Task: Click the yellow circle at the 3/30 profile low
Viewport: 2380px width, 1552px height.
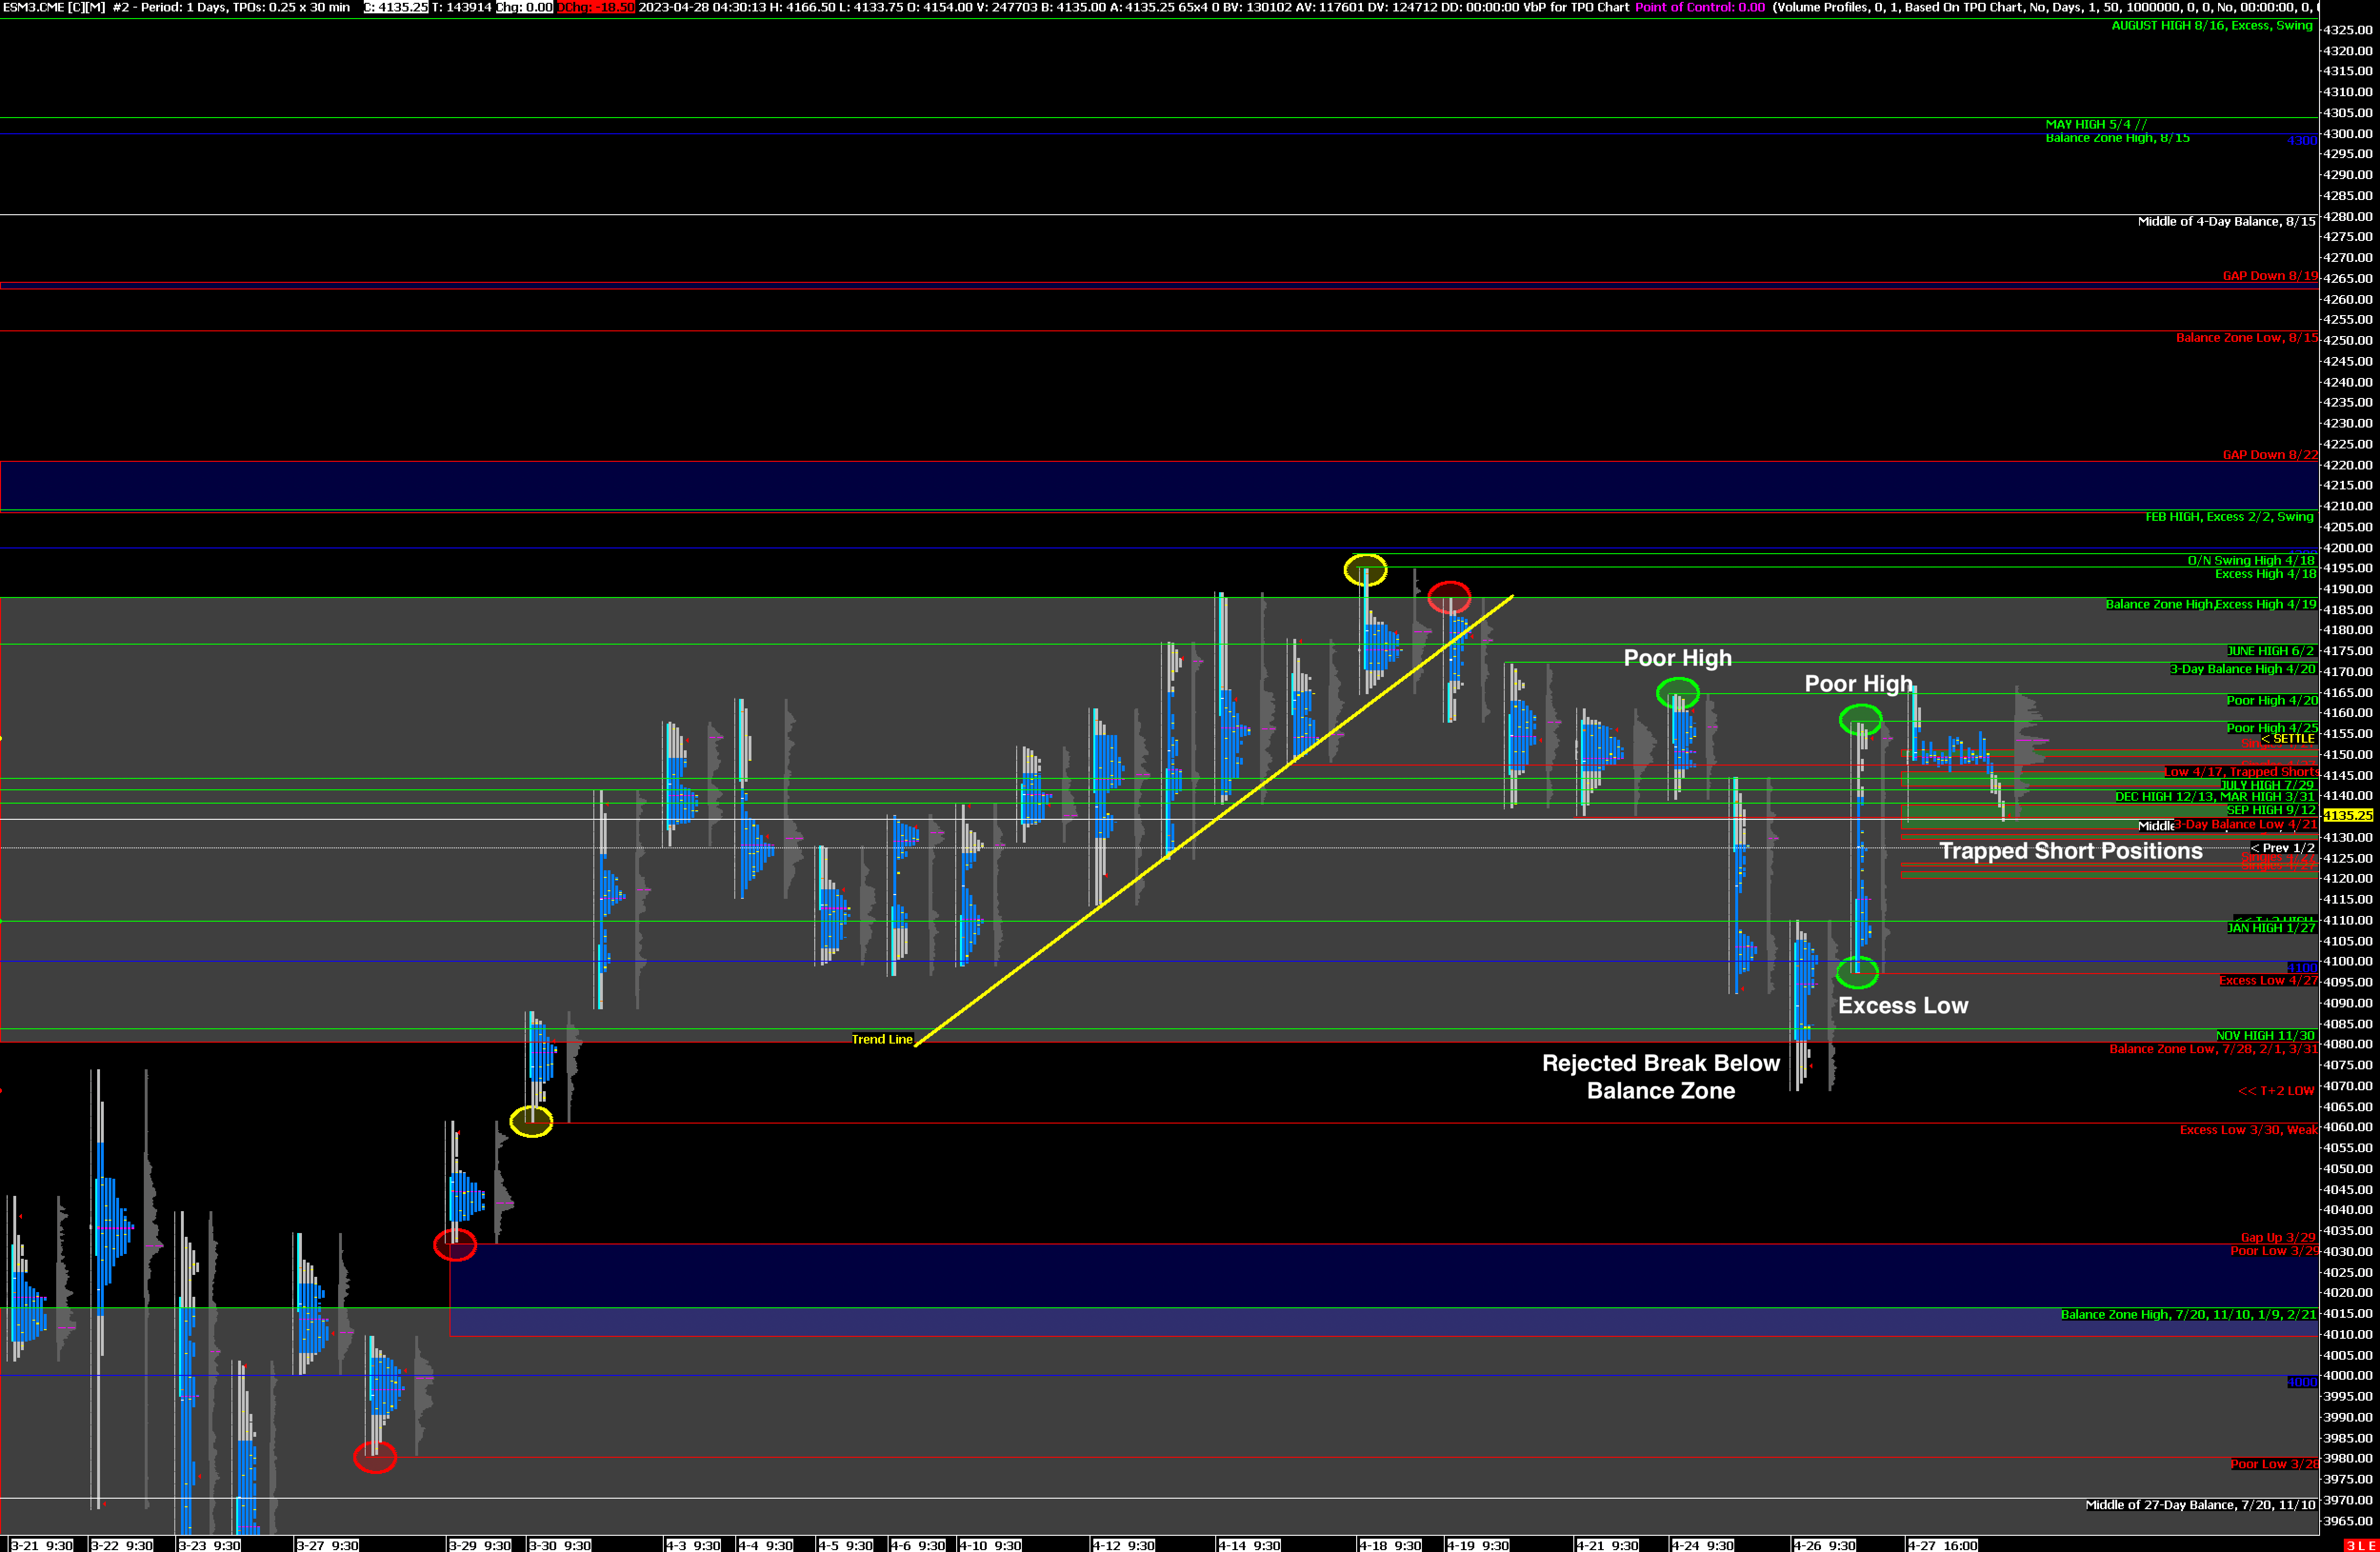Action: [531, 1121]
